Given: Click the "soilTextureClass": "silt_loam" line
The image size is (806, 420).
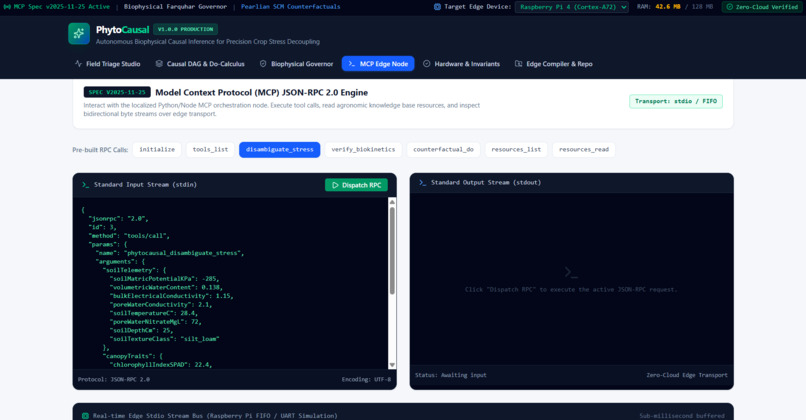Looking at the screenshot, I should click(164, 339).
